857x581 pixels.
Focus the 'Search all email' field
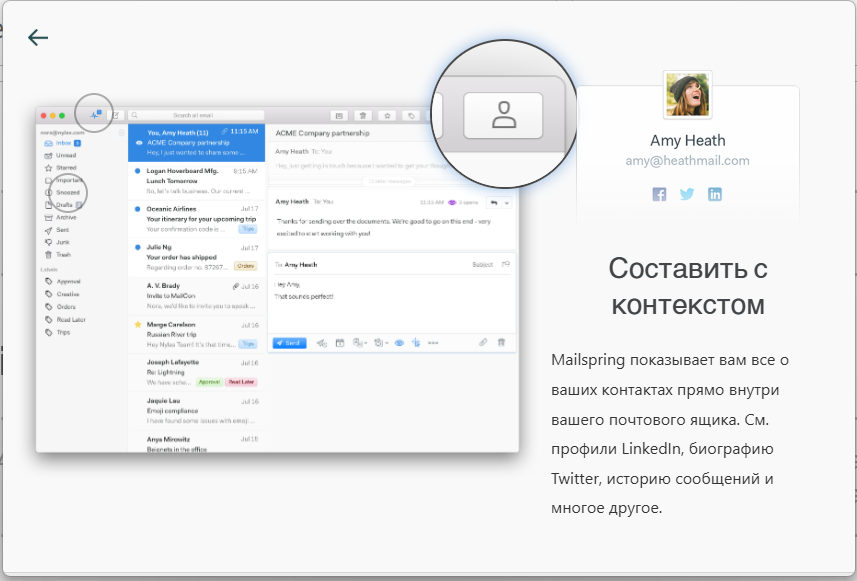pos(196,115)
